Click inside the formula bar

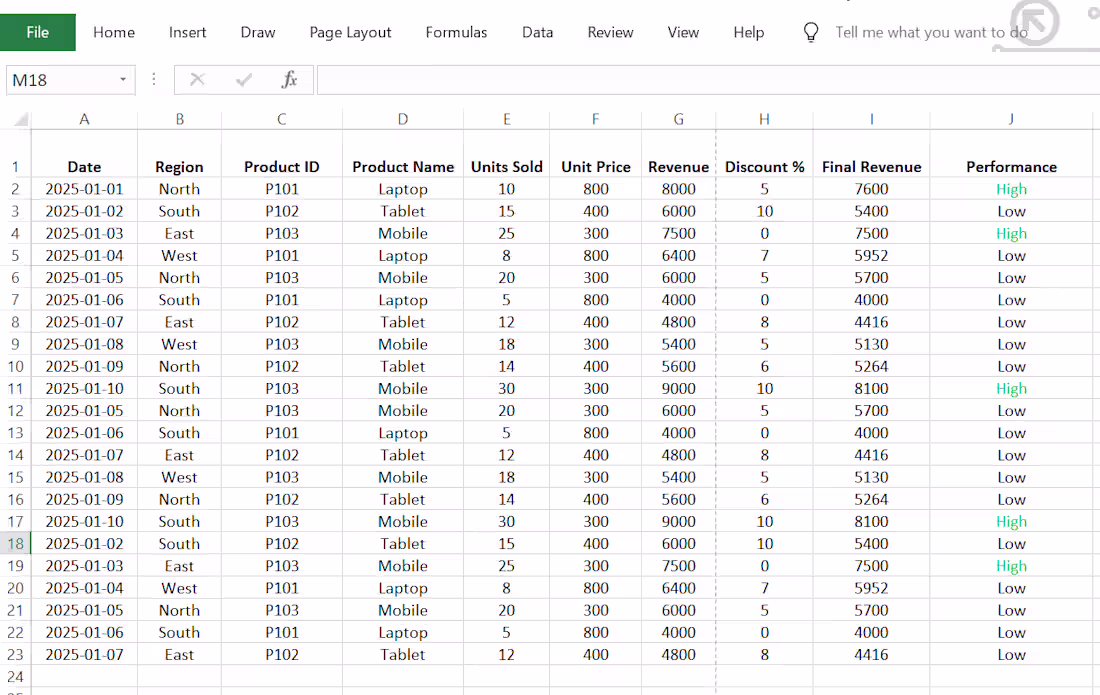tap(709, 80)
